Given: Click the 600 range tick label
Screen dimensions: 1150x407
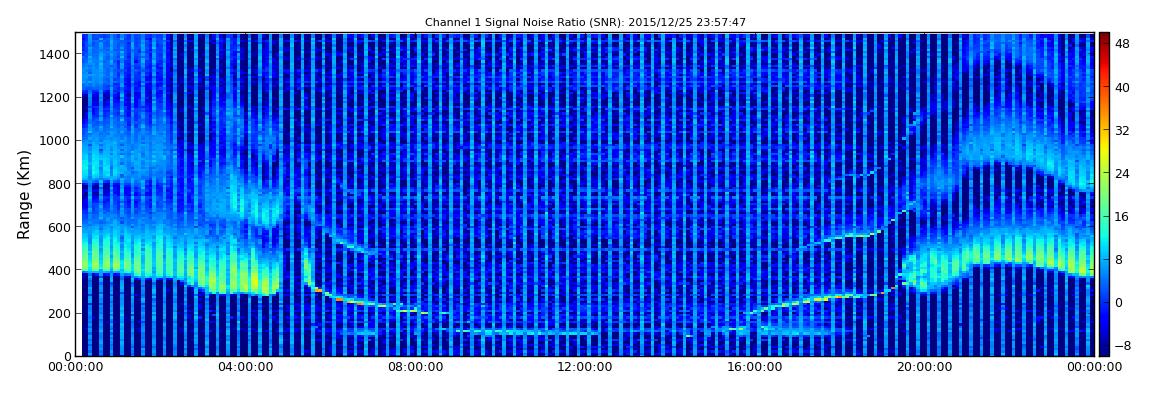Looking at the screenshot, I should [60, 227].
